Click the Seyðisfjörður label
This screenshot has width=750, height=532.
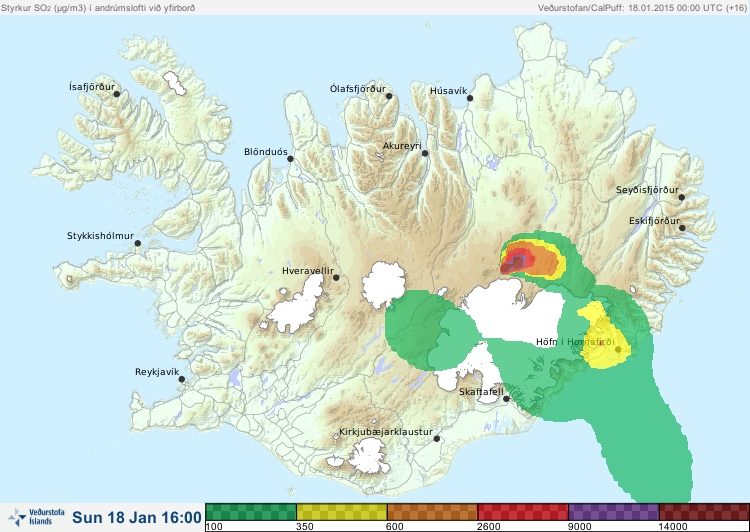[x=647, y=190]
